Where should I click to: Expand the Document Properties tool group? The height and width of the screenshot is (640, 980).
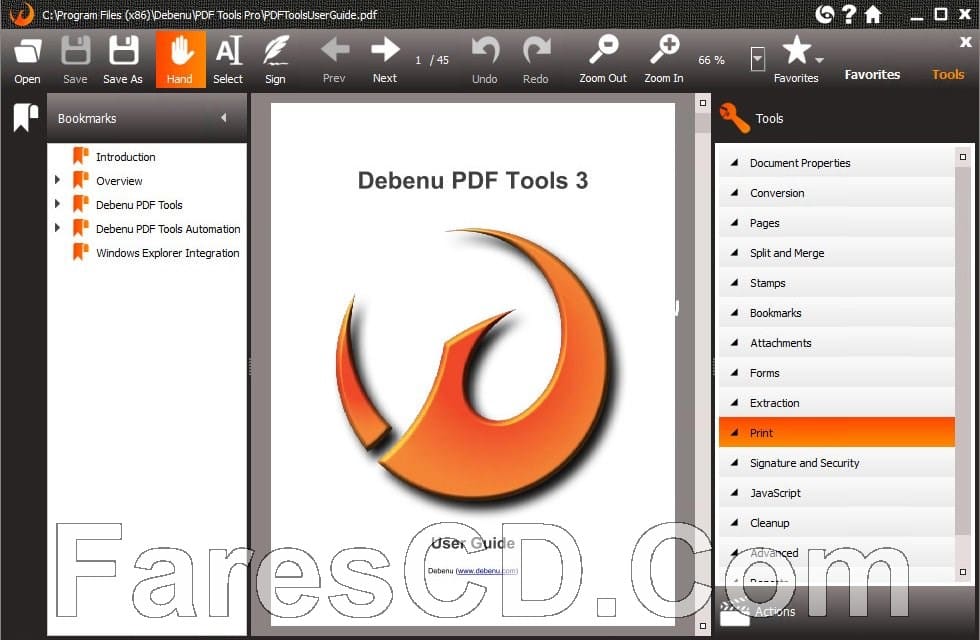(735, 162)
